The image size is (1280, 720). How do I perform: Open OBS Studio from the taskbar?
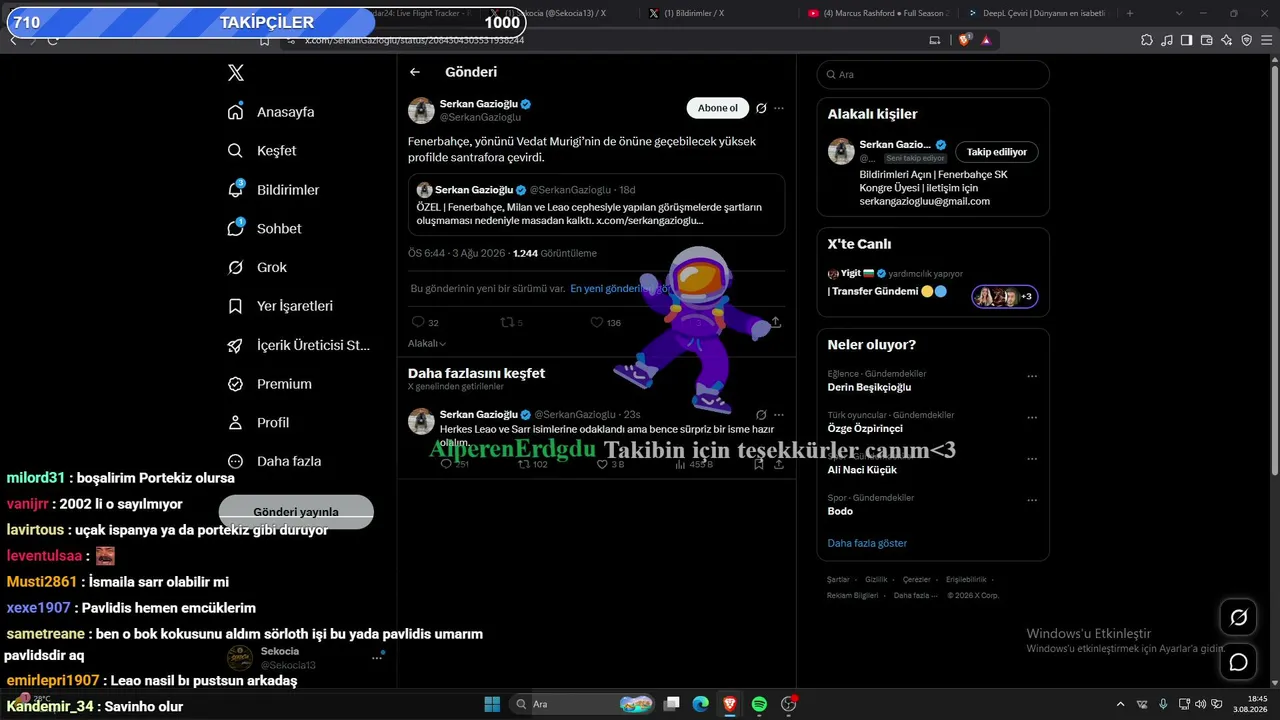click(x=788, y=704)
